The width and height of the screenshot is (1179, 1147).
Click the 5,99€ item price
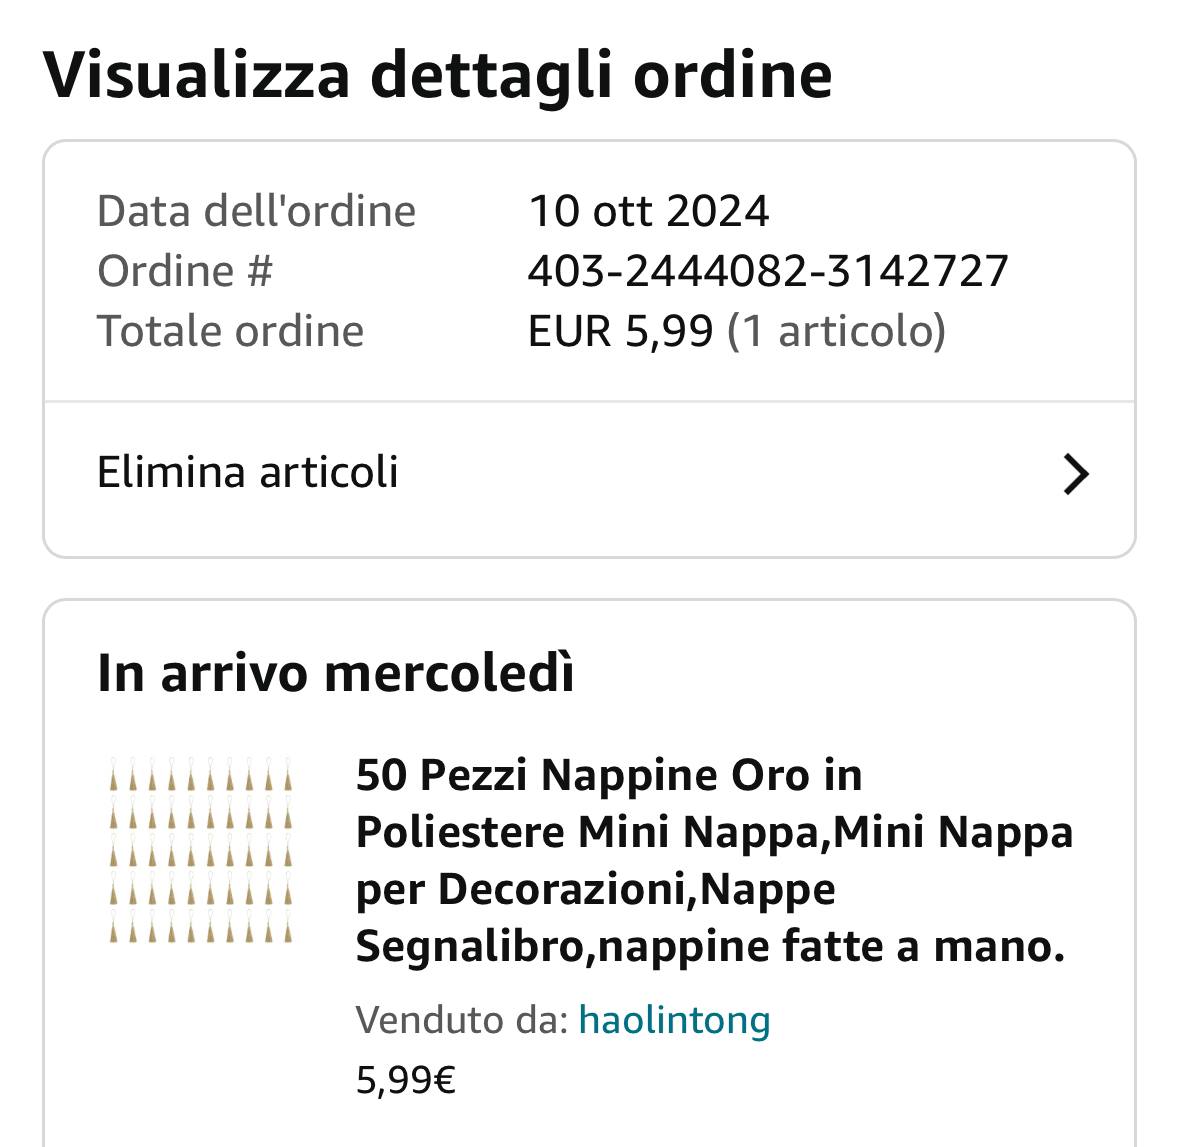(405, 1080)
